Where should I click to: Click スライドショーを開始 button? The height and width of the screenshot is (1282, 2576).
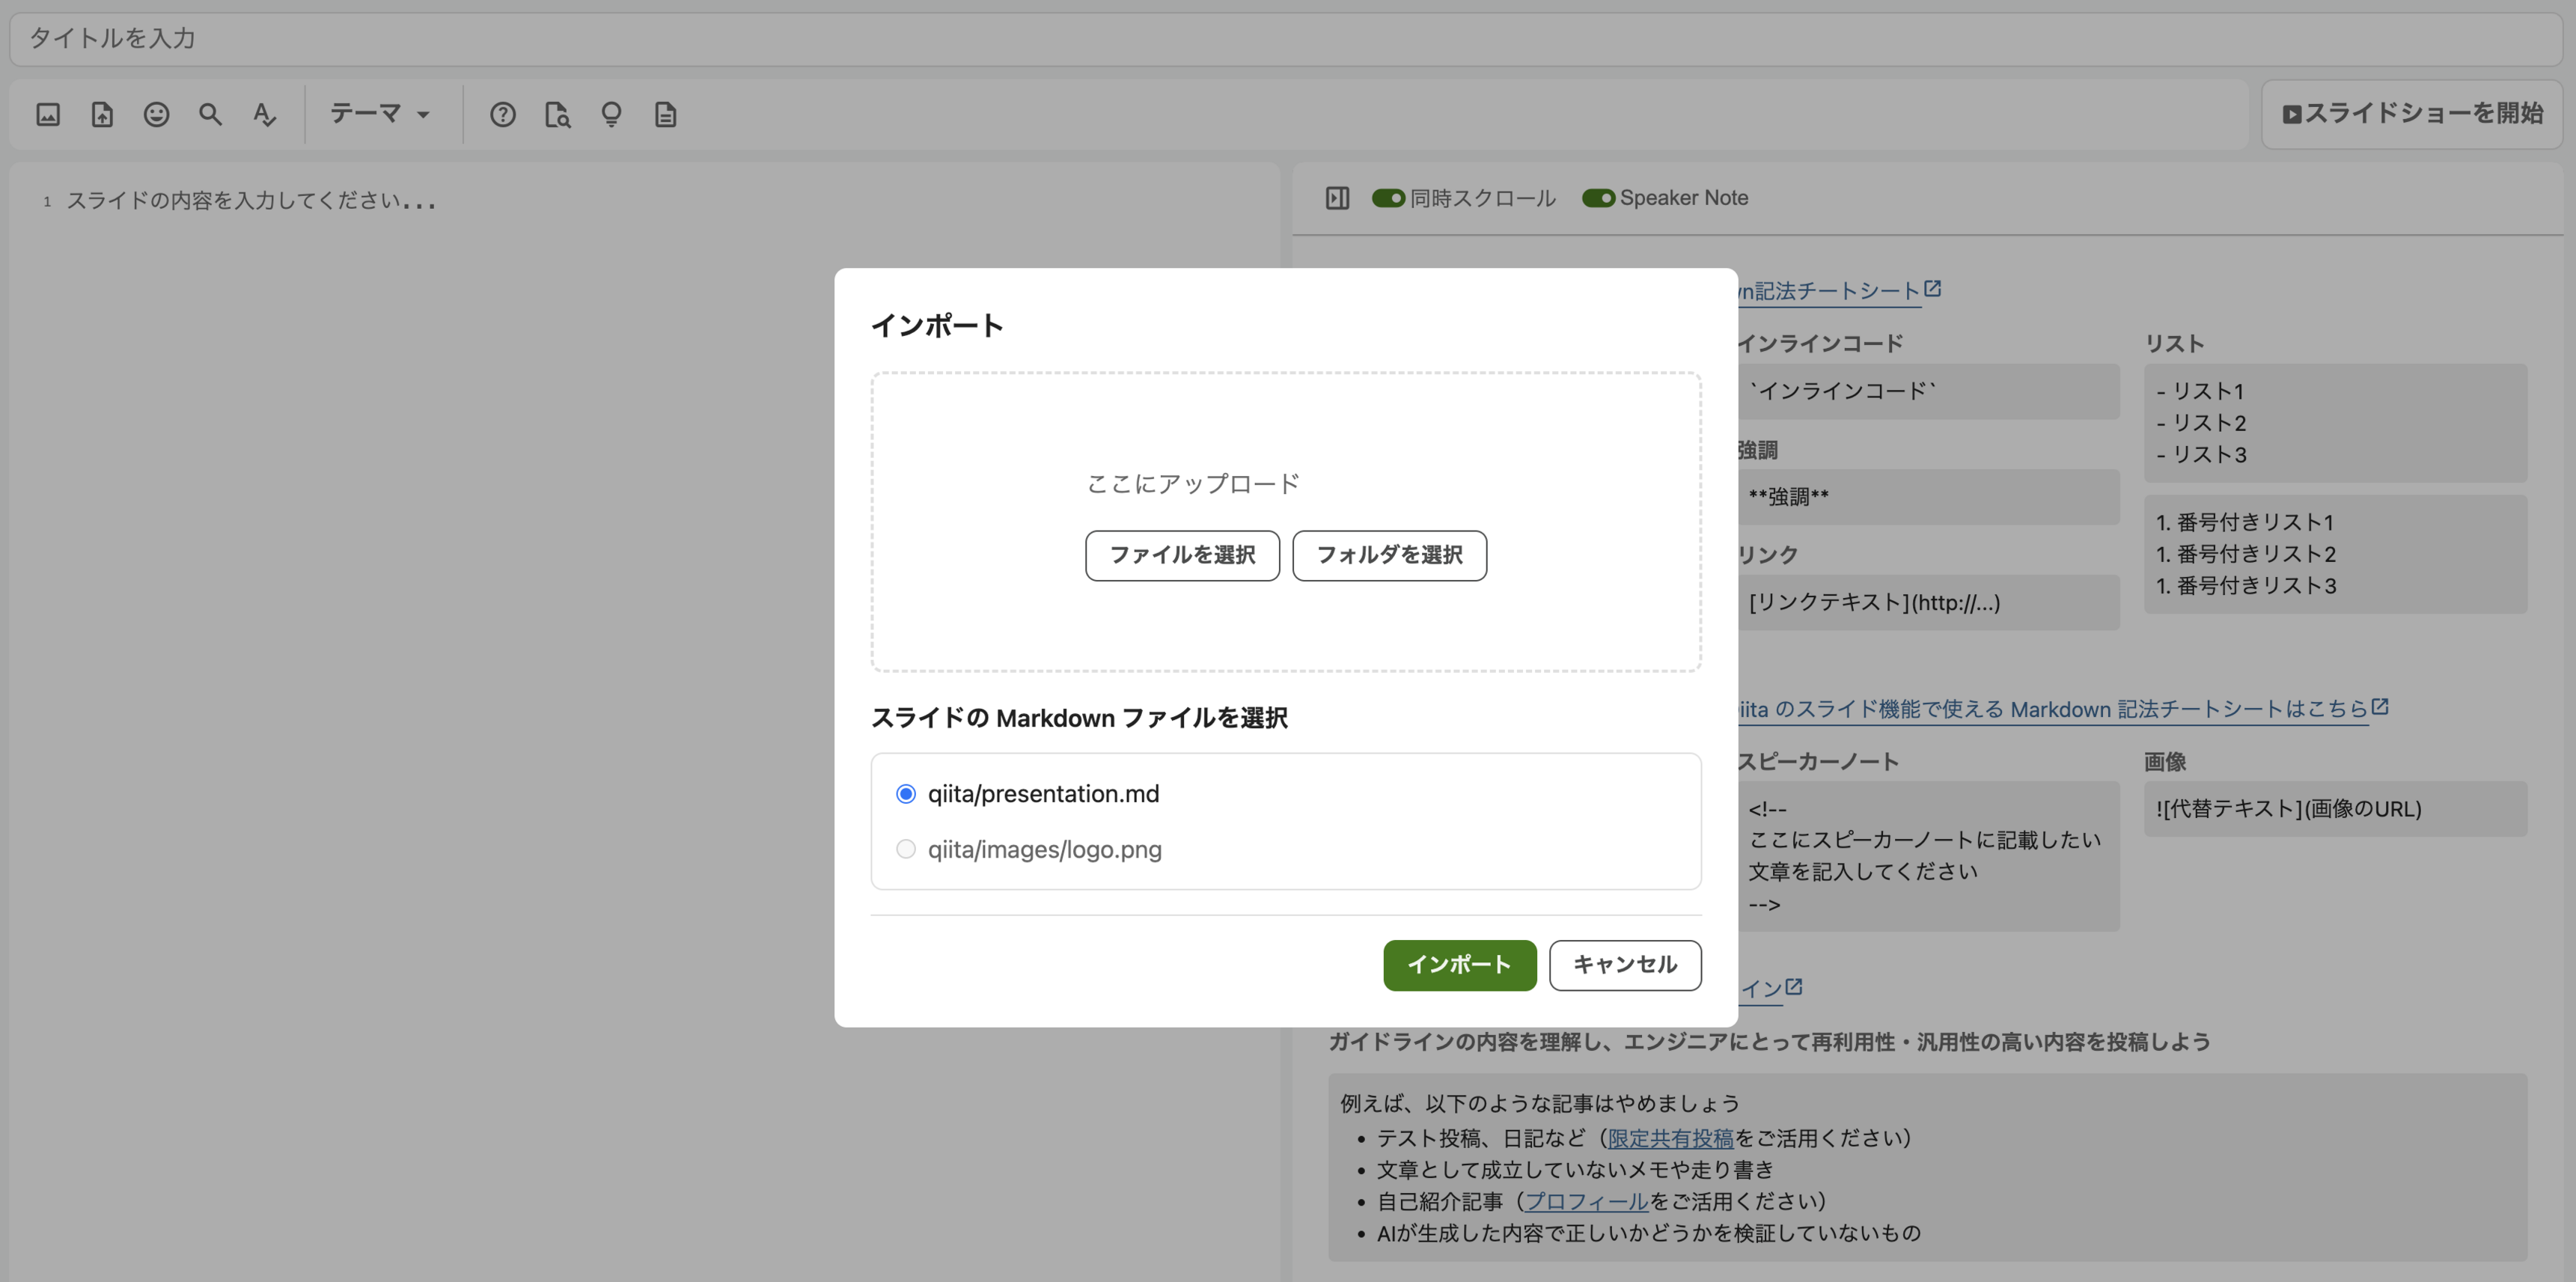point(2412,114)
